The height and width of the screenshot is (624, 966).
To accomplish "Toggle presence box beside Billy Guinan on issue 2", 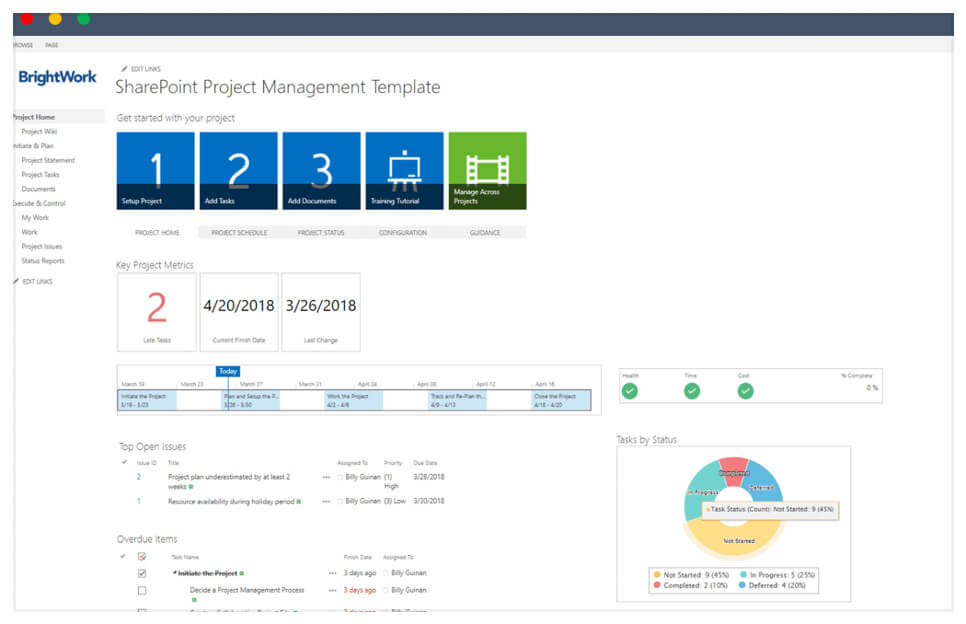I will [x=340, y=477].
